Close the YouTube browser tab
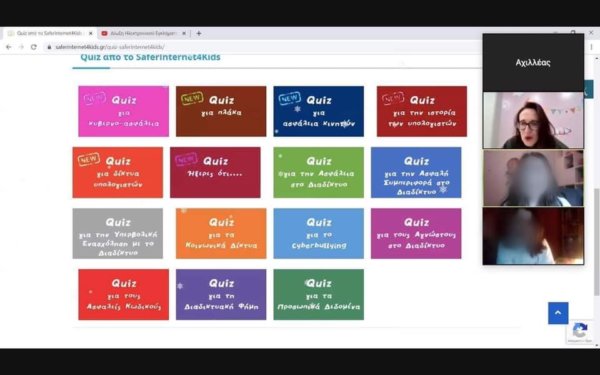This screenshot has height=375, width=600. click(184, 33)
